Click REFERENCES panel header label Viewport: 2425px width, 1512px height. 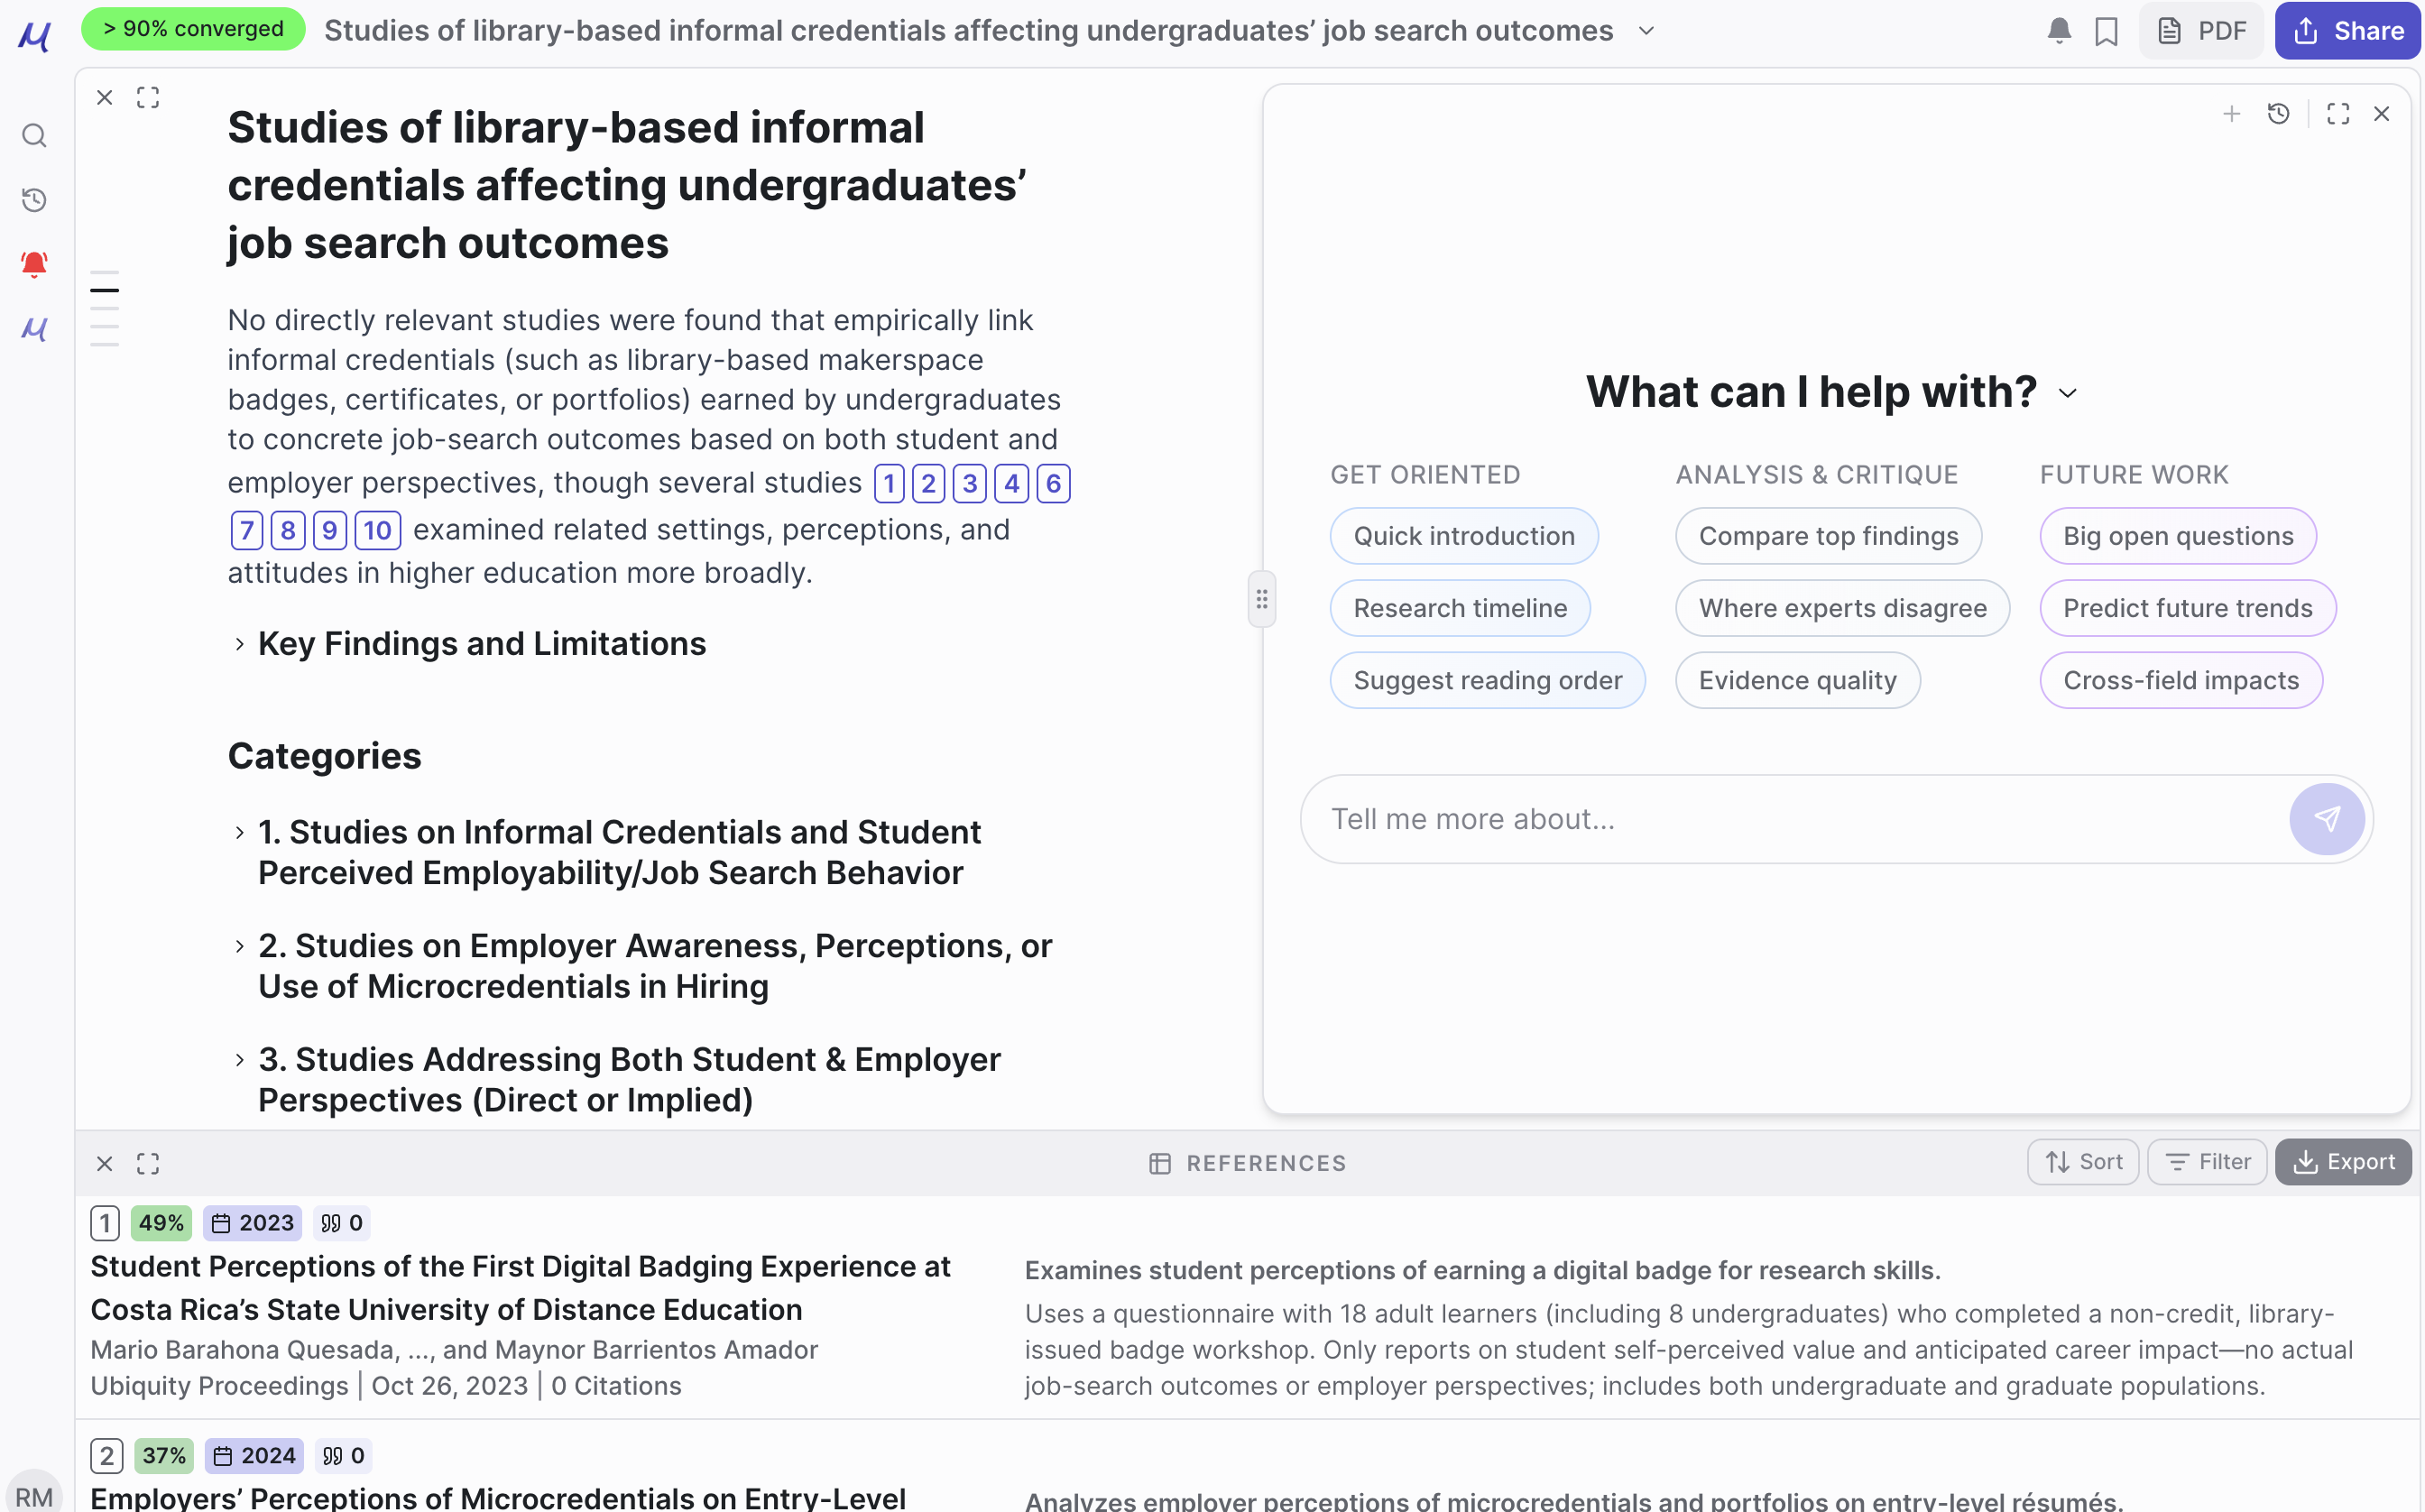tap(1248, 1163)
